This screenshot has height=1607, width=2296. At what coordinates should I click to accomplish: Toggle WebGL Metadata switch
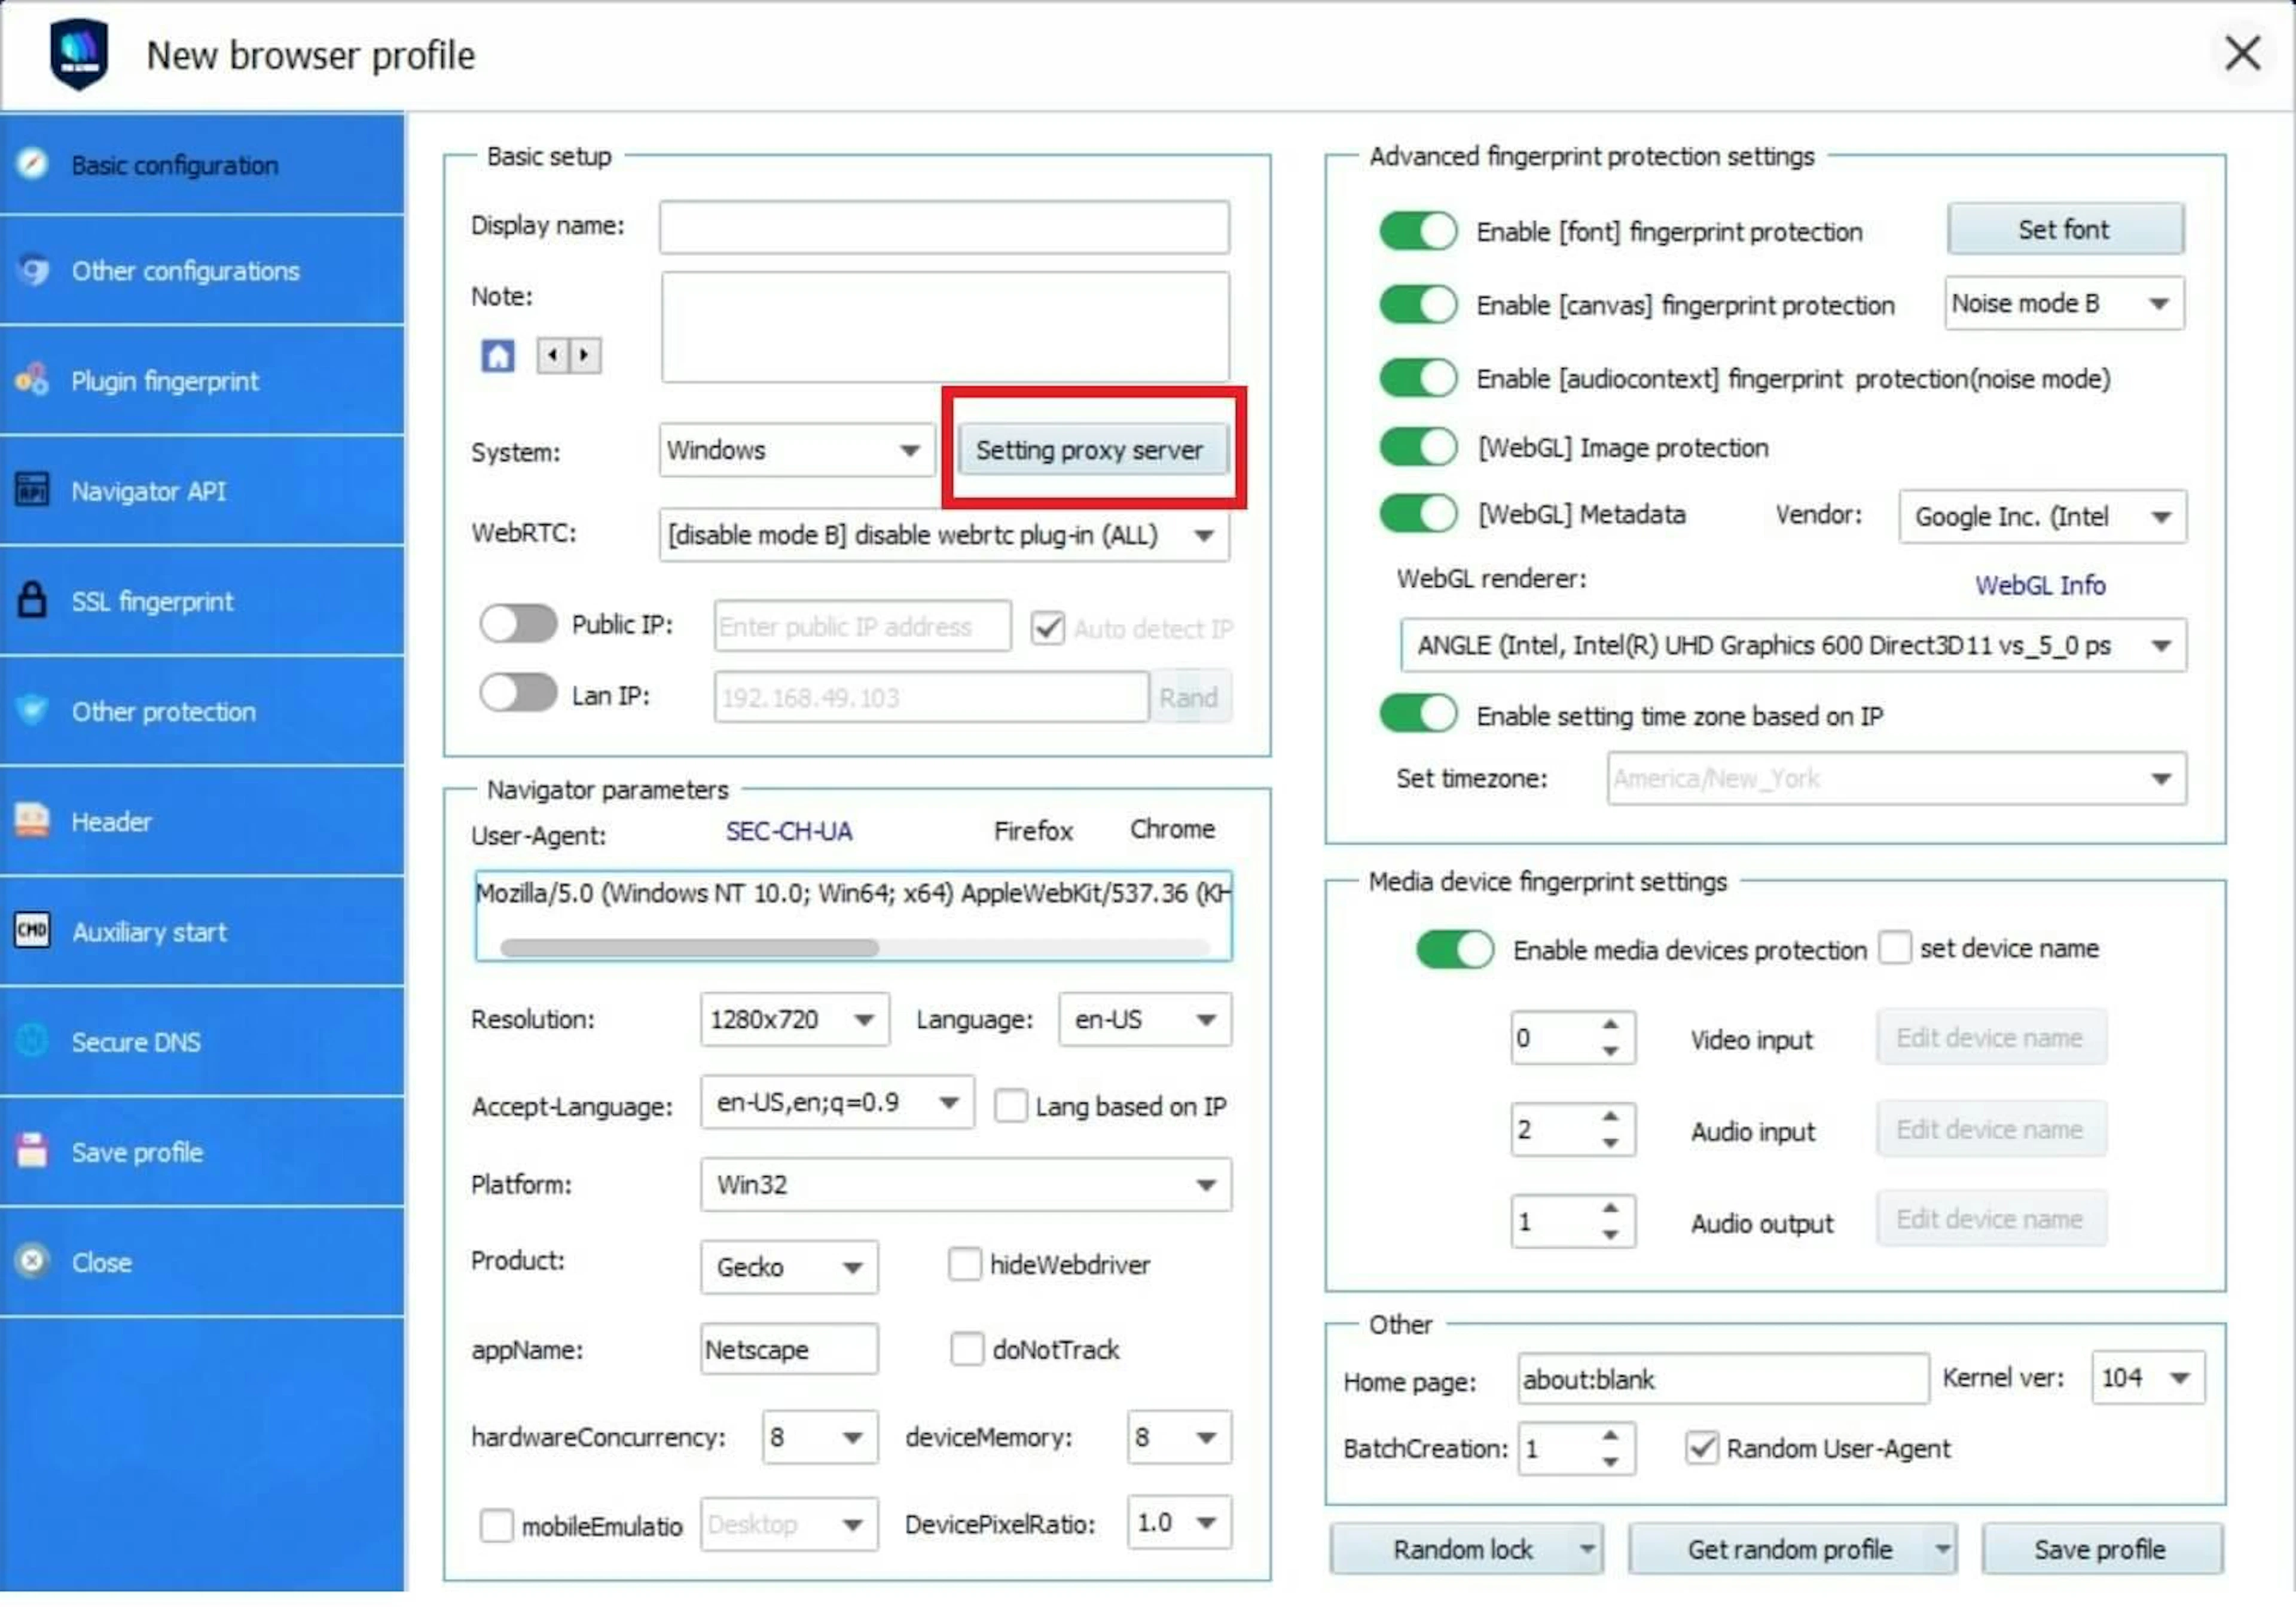tap(1418, 514)
